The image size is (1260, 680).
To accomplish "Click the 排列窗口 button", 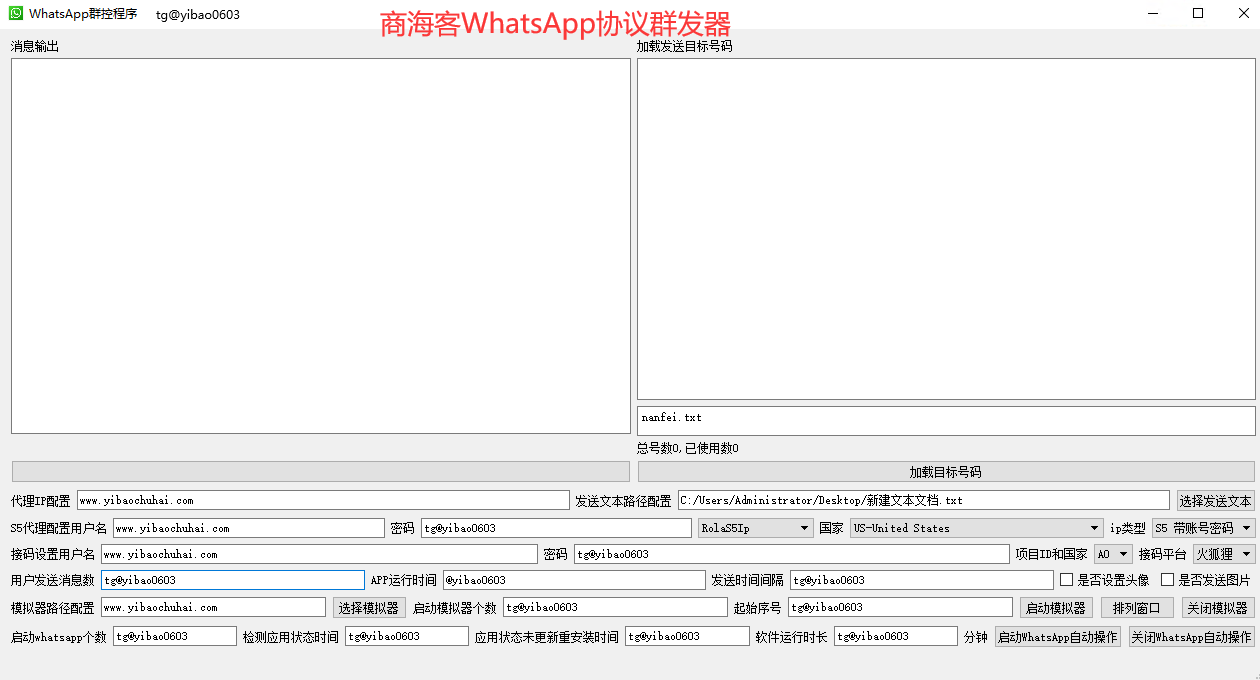I will click(1136, 608).
